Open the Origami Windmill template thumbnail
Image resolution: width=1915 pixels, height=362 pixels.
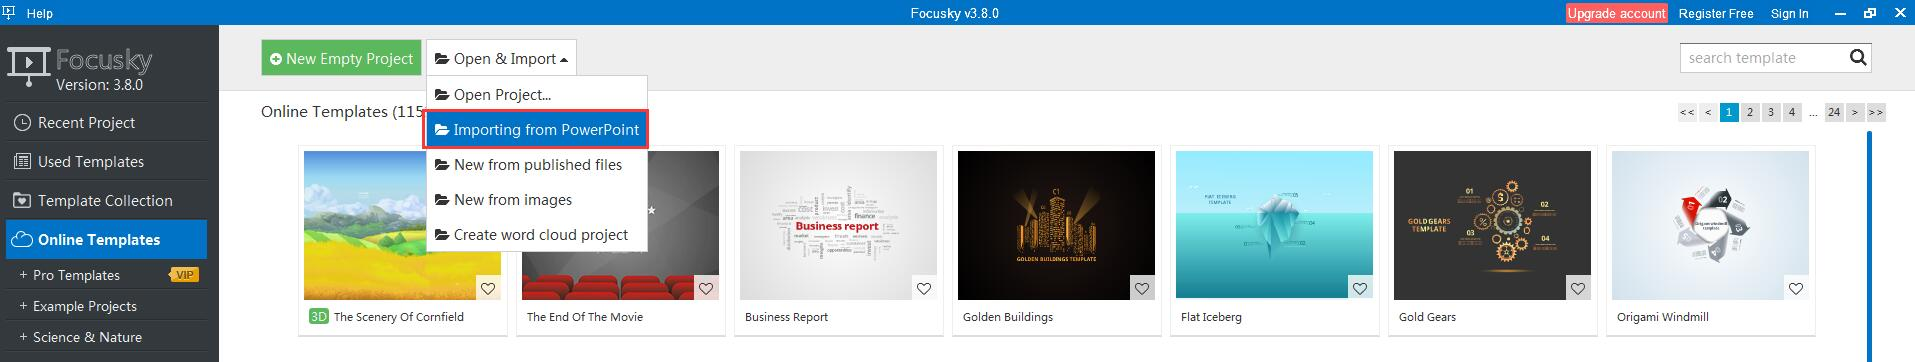click(1710, 225)
